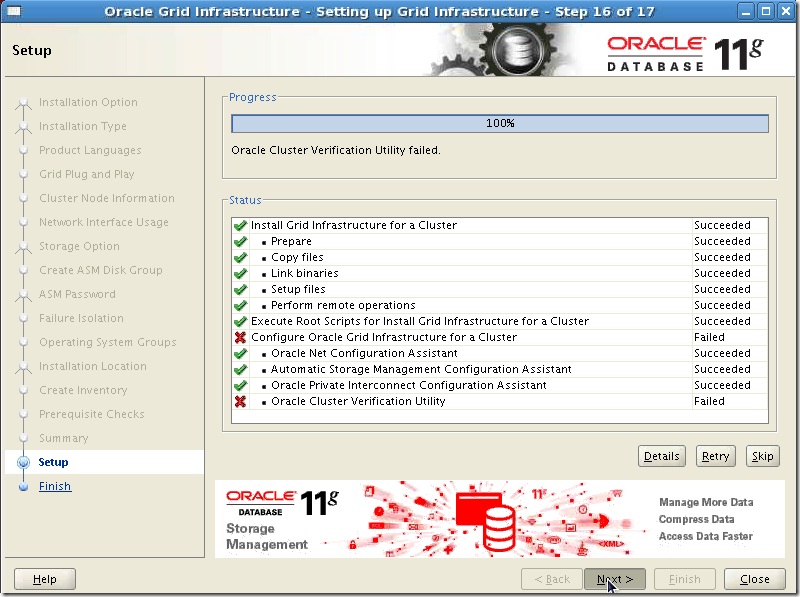The width and height of the screenshot is (800, 597).
Task: Click Succeeded status of Prepare row
Action: pyautogui.click(x=722, y=241)
